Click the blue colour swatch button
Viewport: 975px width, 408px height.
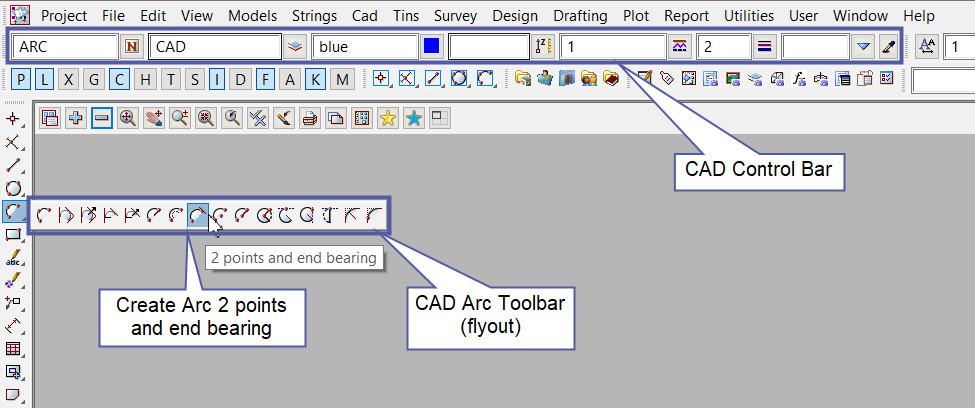[432, 47]
